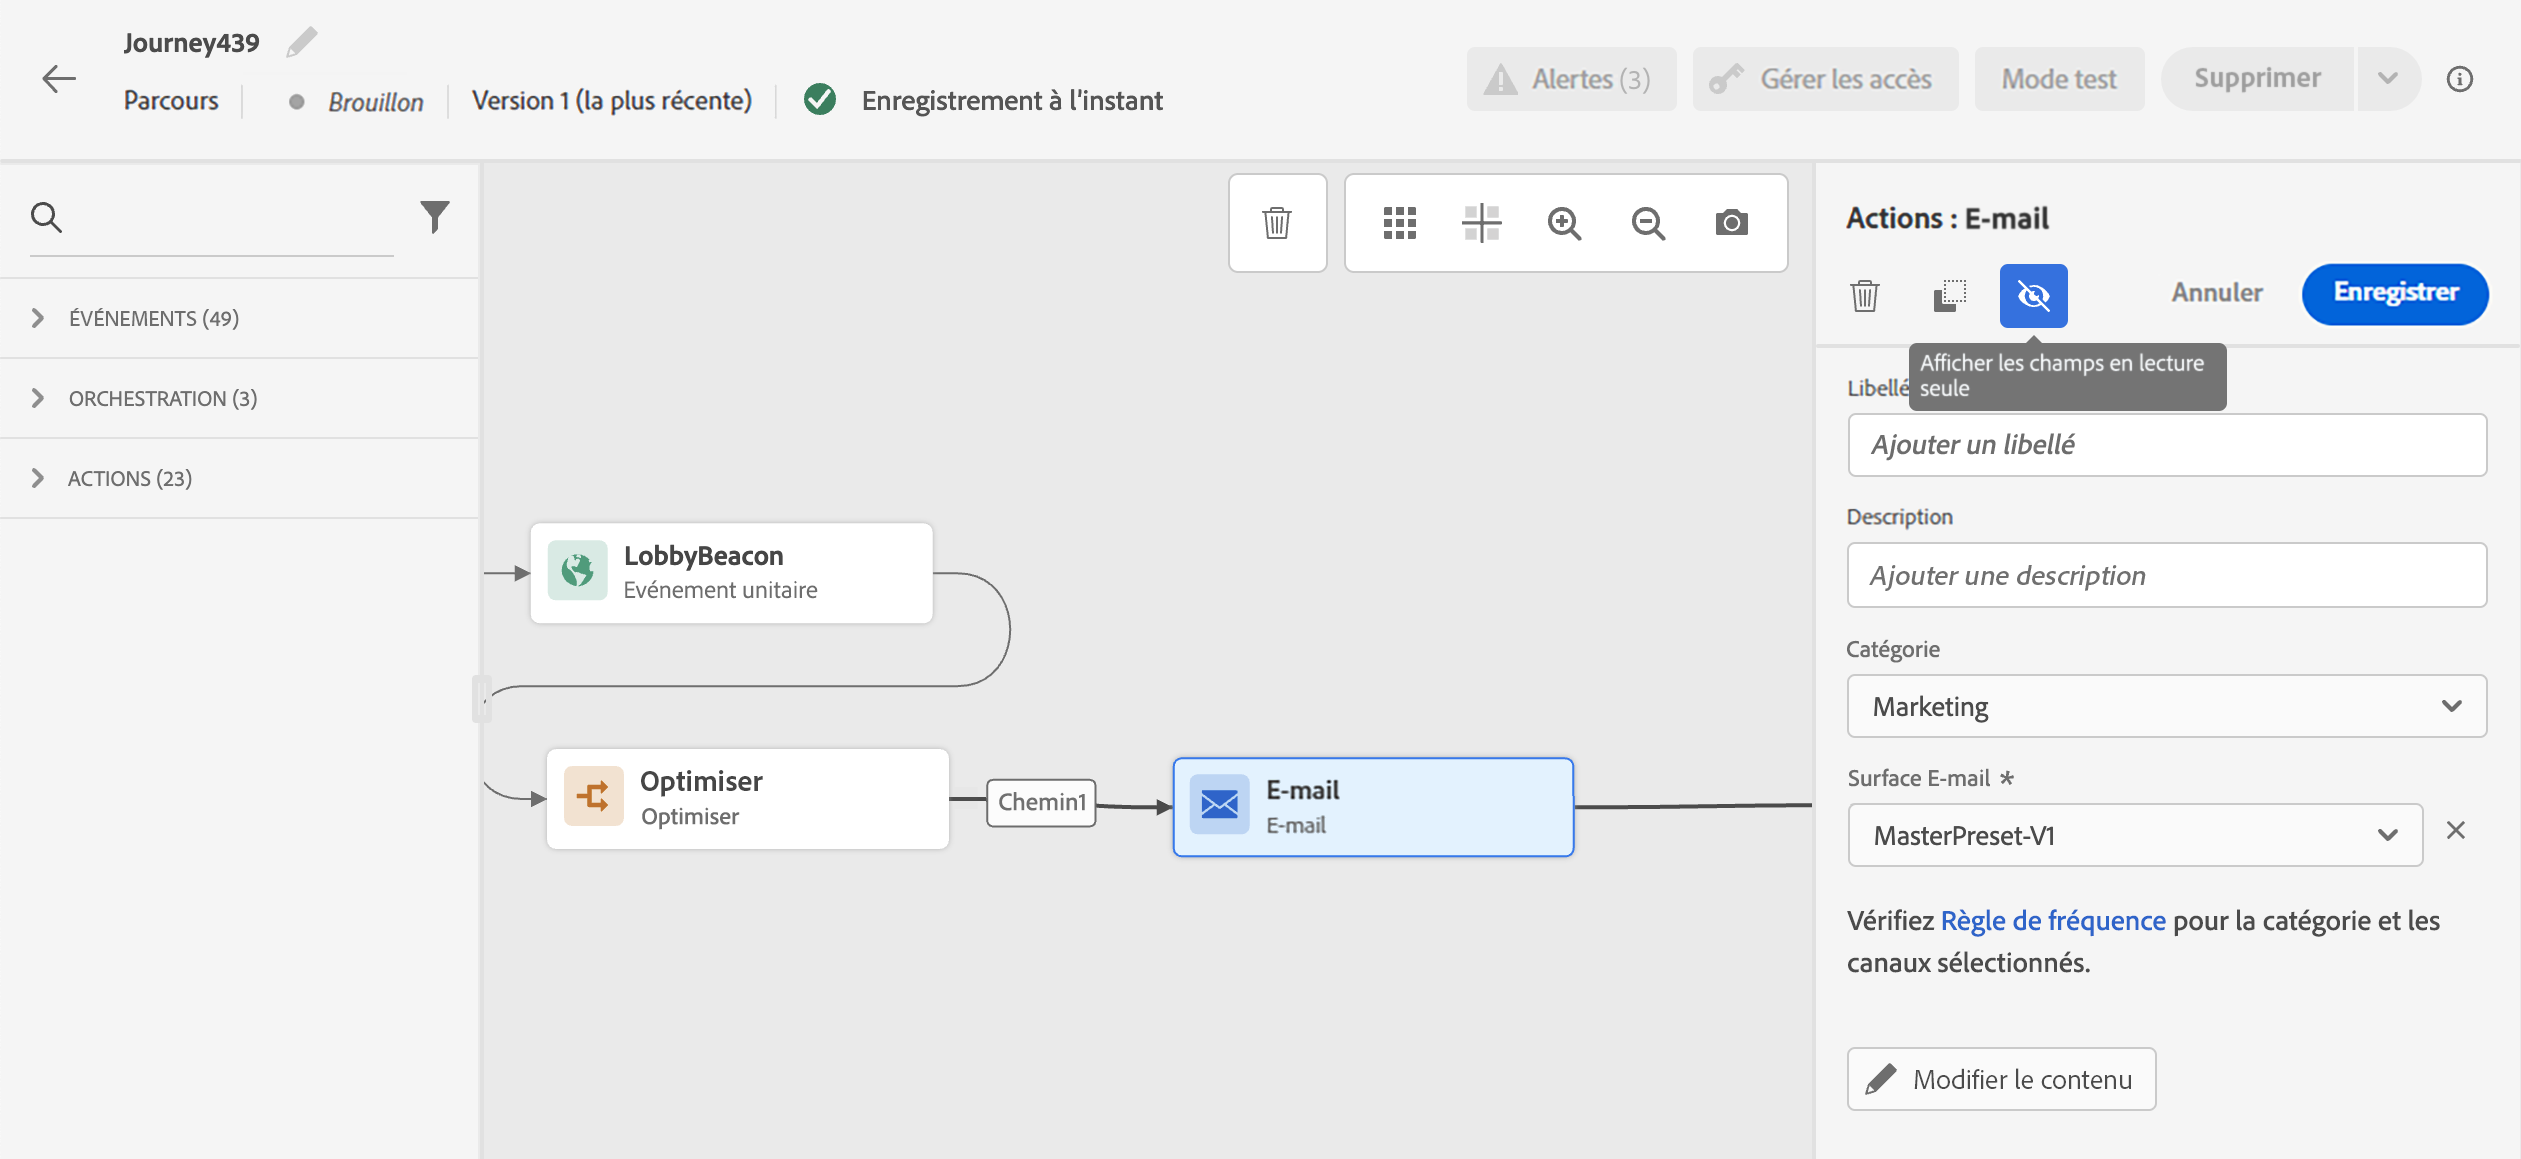Zoom out on the canvas
The height and width of the screenshot is (1159, 2521).
pos(1648,223)
